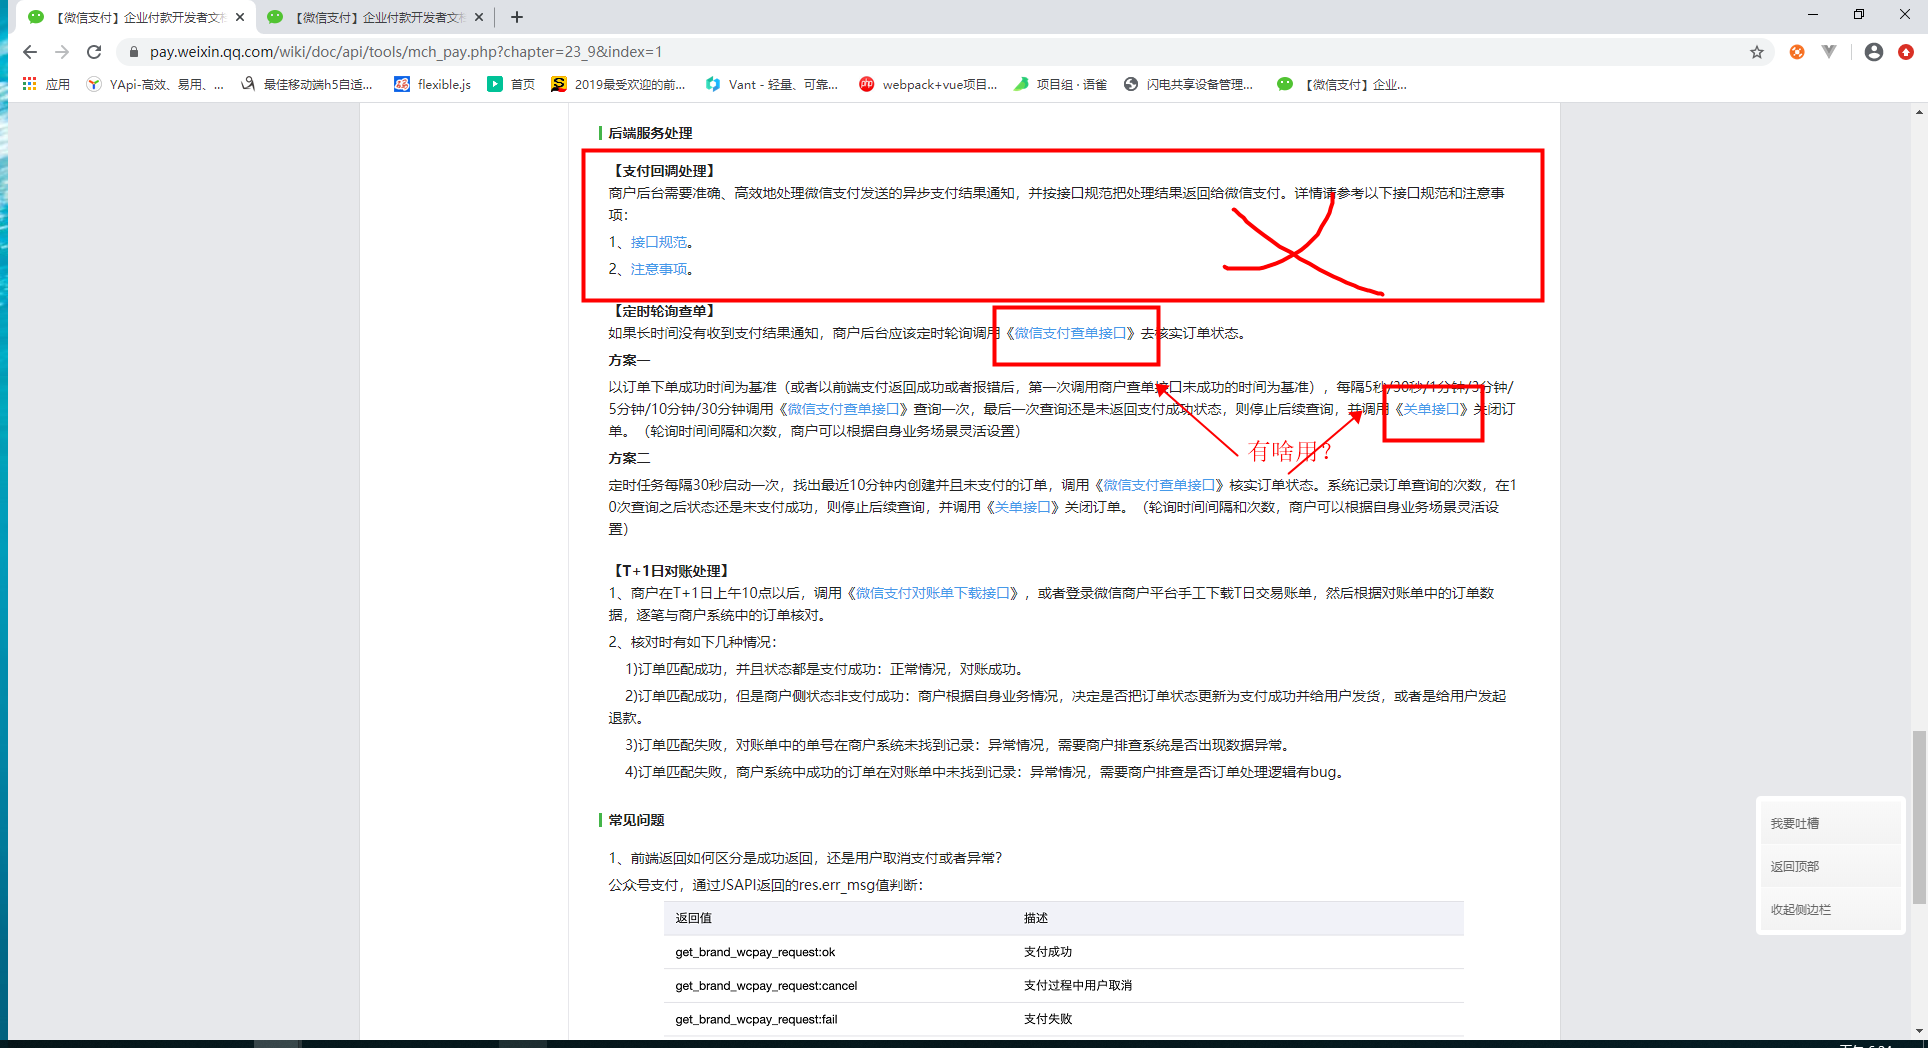
Task: Open 关单接口 link under 方案一
Action: [x=1431, y=409]
